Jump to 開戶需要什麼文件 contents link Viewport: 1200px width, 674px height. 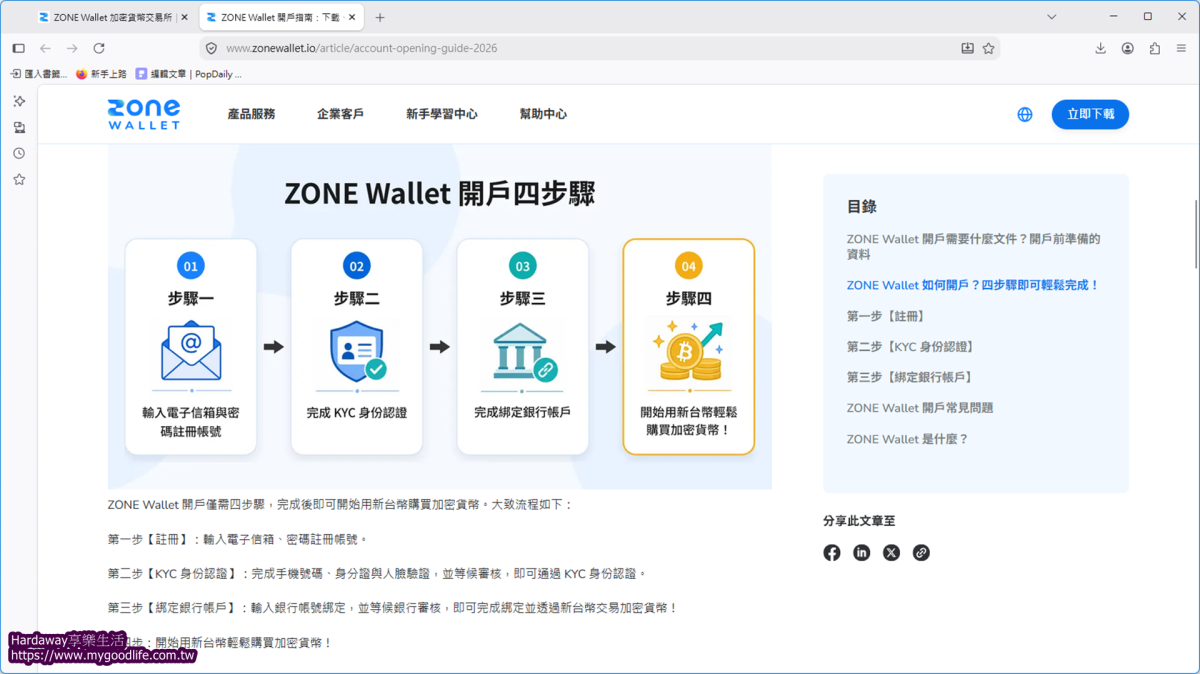click(973, 247)
